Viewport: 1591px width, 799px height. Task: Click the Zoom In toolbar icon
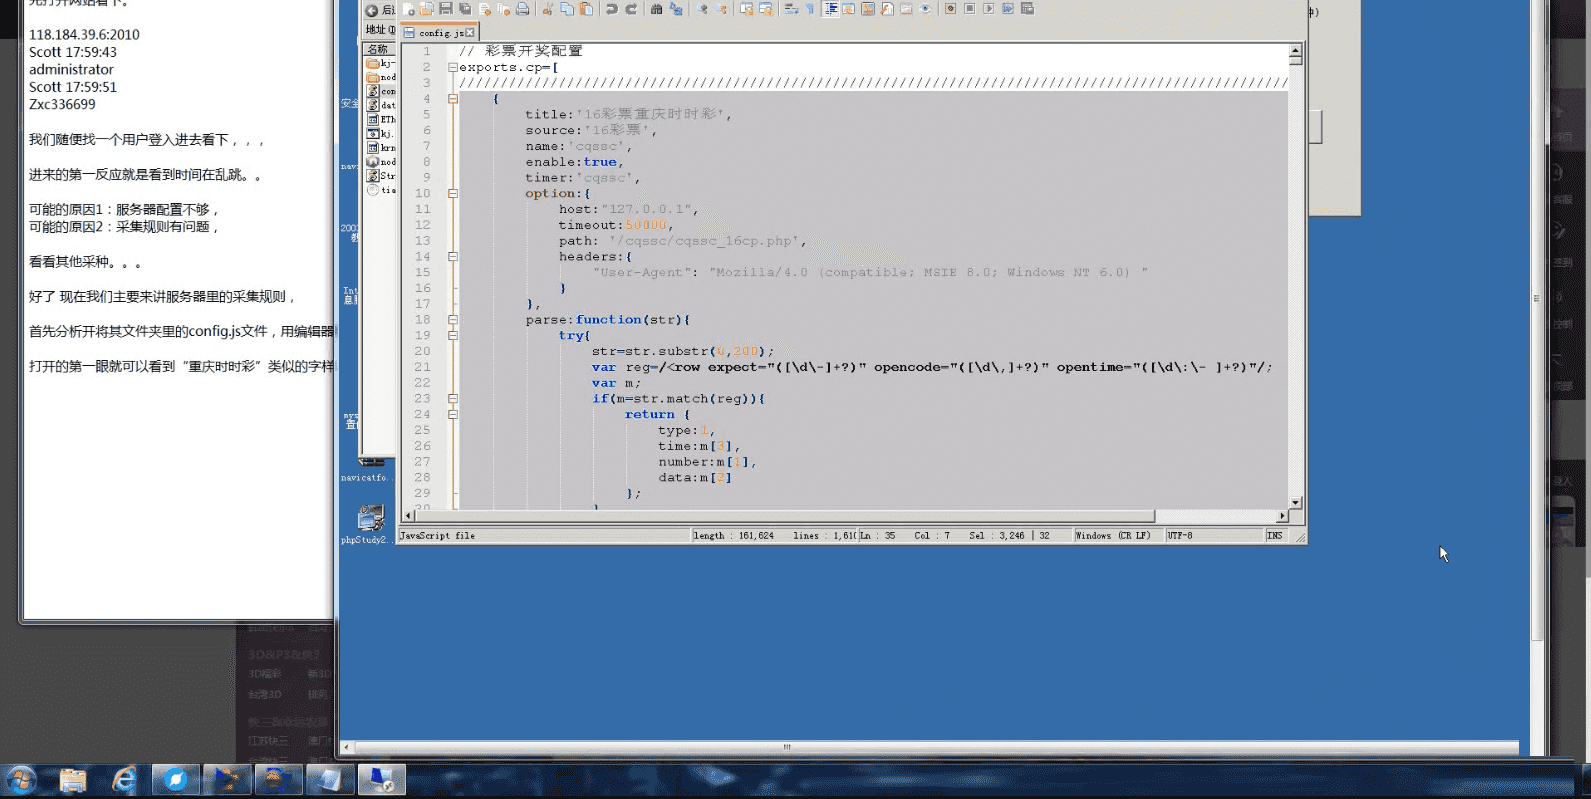pos(702,9)
